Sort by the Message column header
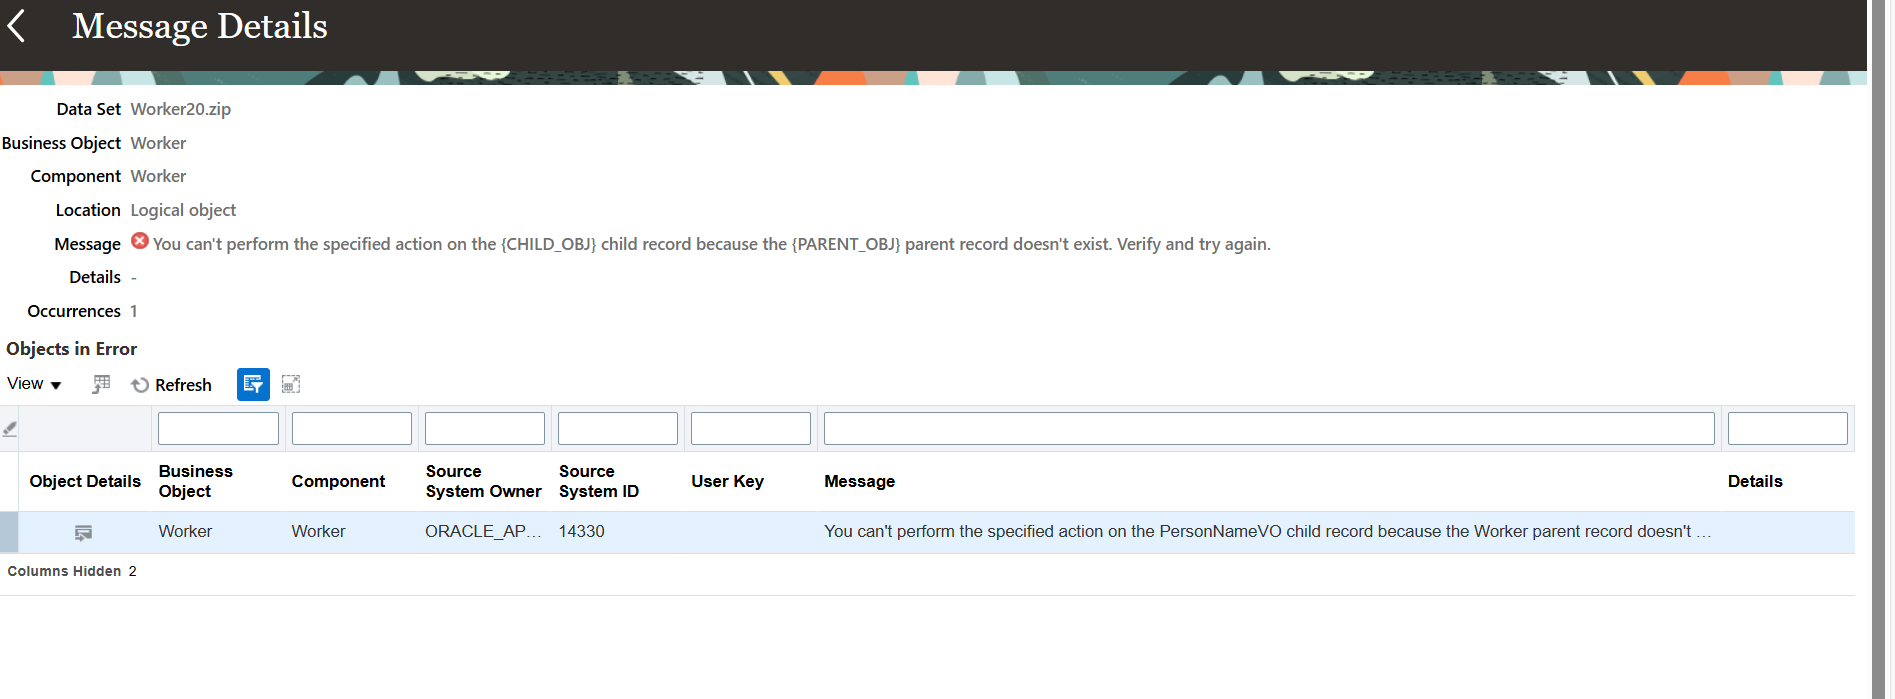This screenshot has width=1895, height=699. point(859,481)
